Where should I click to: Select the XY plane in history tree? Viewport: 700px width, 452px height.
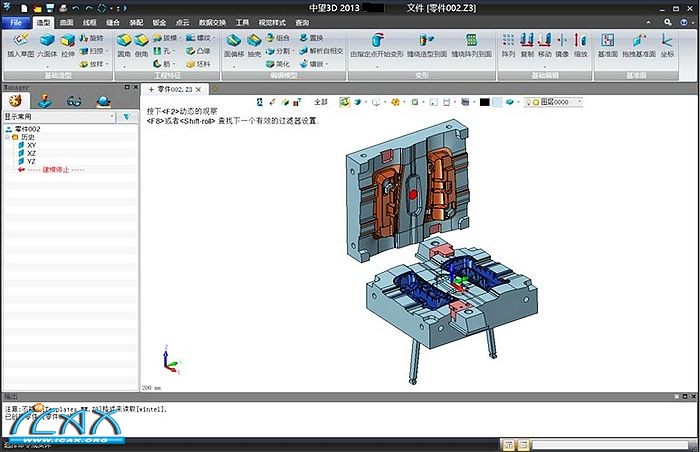[32, 145]
